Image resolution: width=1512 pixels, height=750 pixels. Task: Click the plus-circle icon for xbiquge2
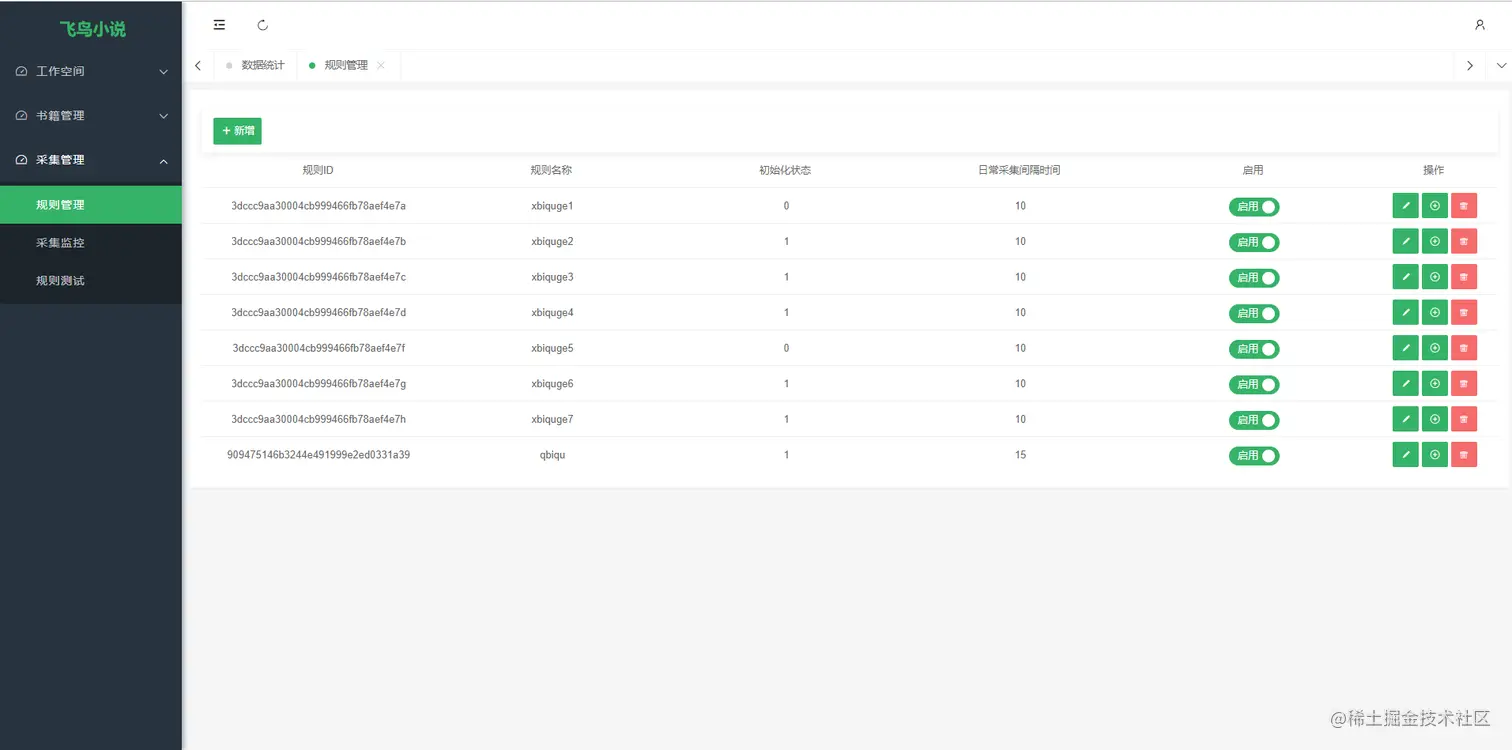pos(1435,241)
